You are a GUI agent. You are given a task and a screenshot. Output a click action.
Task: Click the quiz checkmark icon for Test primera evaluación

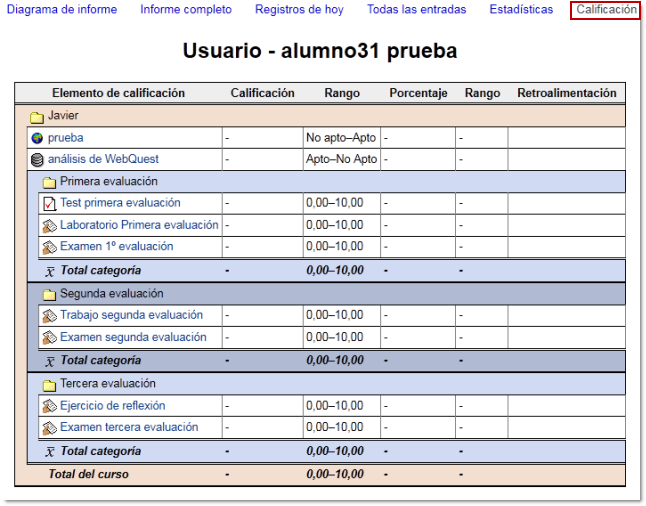(x=49, y=204)
